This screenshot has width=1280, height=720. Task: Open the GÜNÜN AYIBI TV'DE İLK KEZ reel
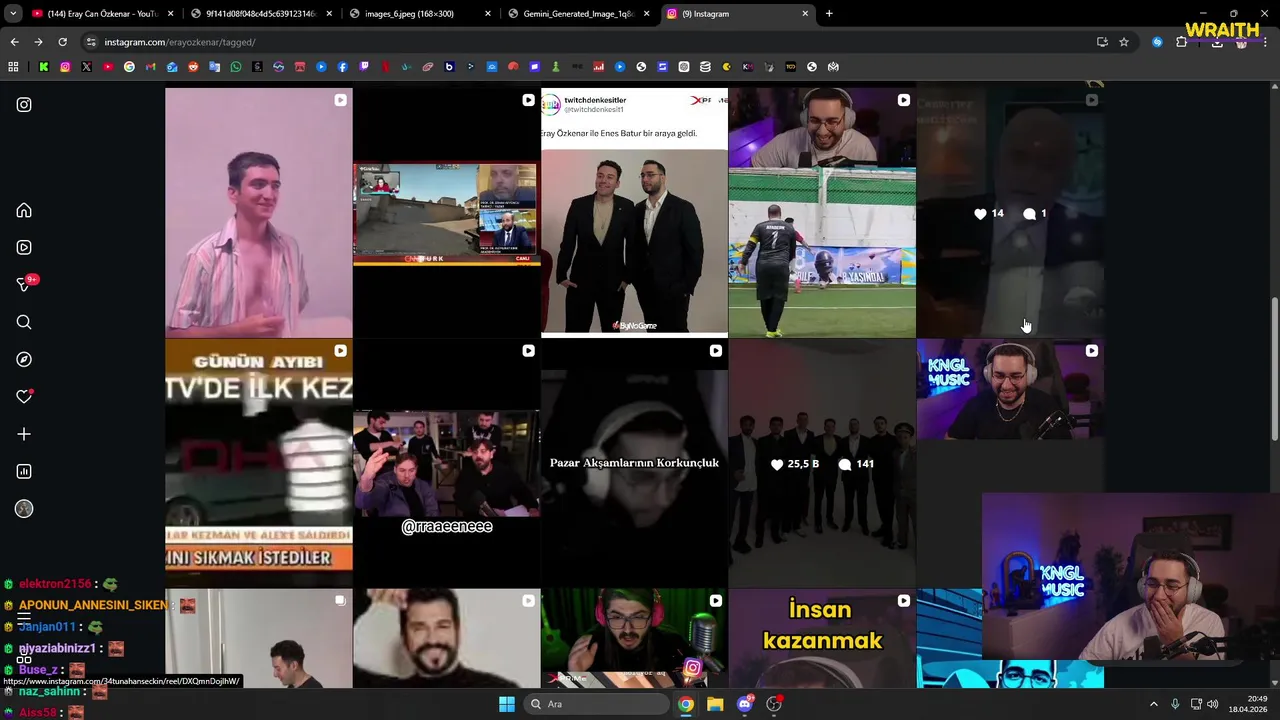point(259,463)
